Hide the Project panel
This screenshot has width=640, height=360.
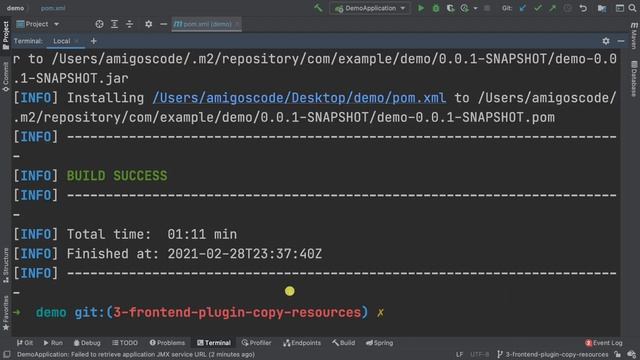(164, 24)
